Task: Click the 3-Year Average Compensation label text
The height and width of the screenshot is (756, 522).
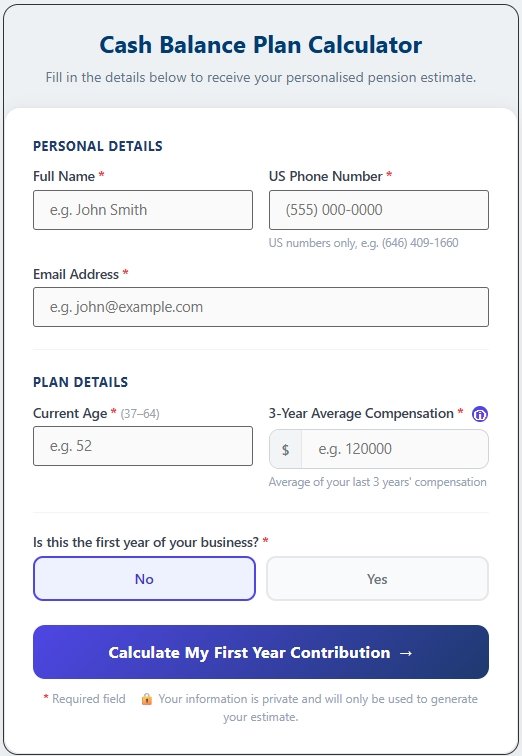Action: [361, 414]
